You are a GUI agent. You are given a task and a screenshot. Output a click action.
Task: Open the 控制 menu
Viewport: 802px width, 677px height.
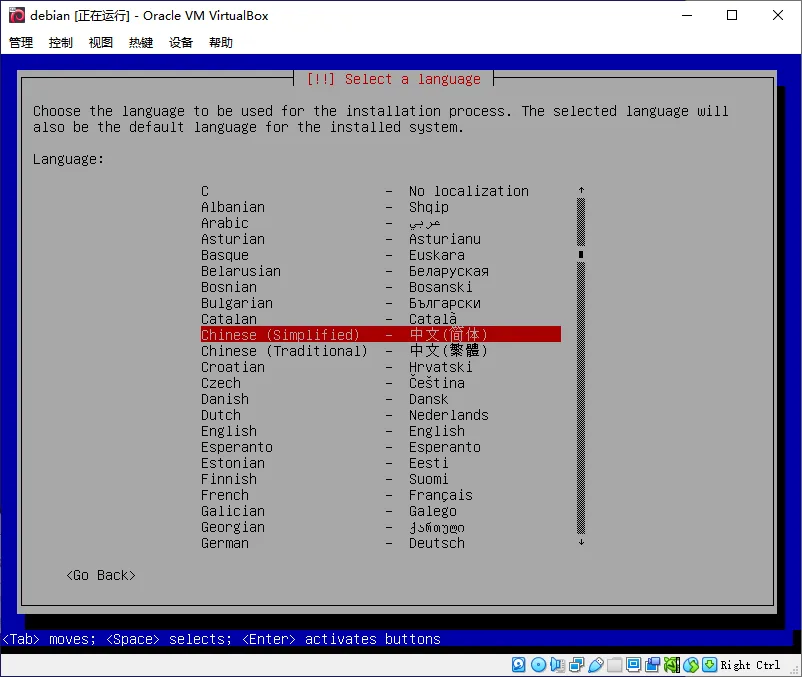tap(61, 42)
